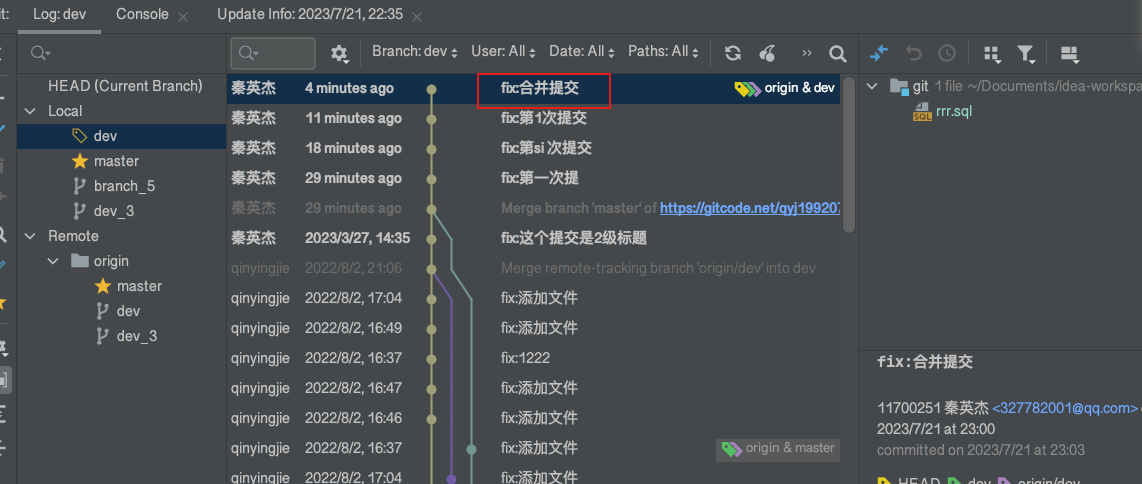Open the User: All filter dropdown

click(503, 52)
